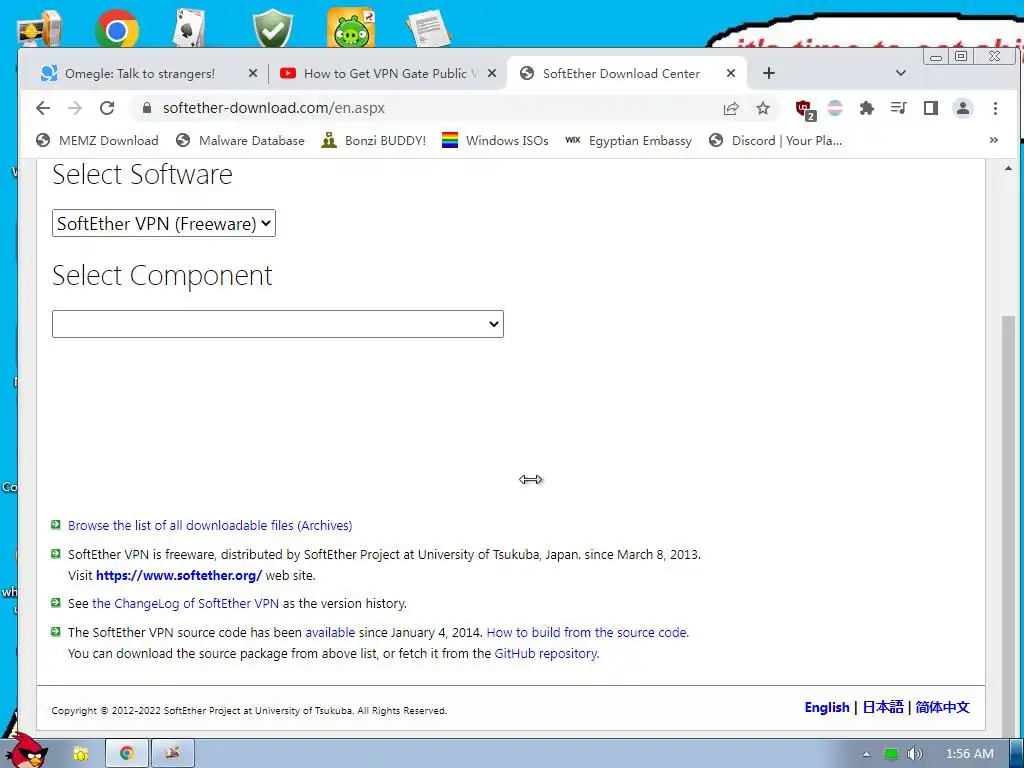1024x768 pixels.
Task: Open the volume speaker tray icon
Action: click(x=915, y=754)
